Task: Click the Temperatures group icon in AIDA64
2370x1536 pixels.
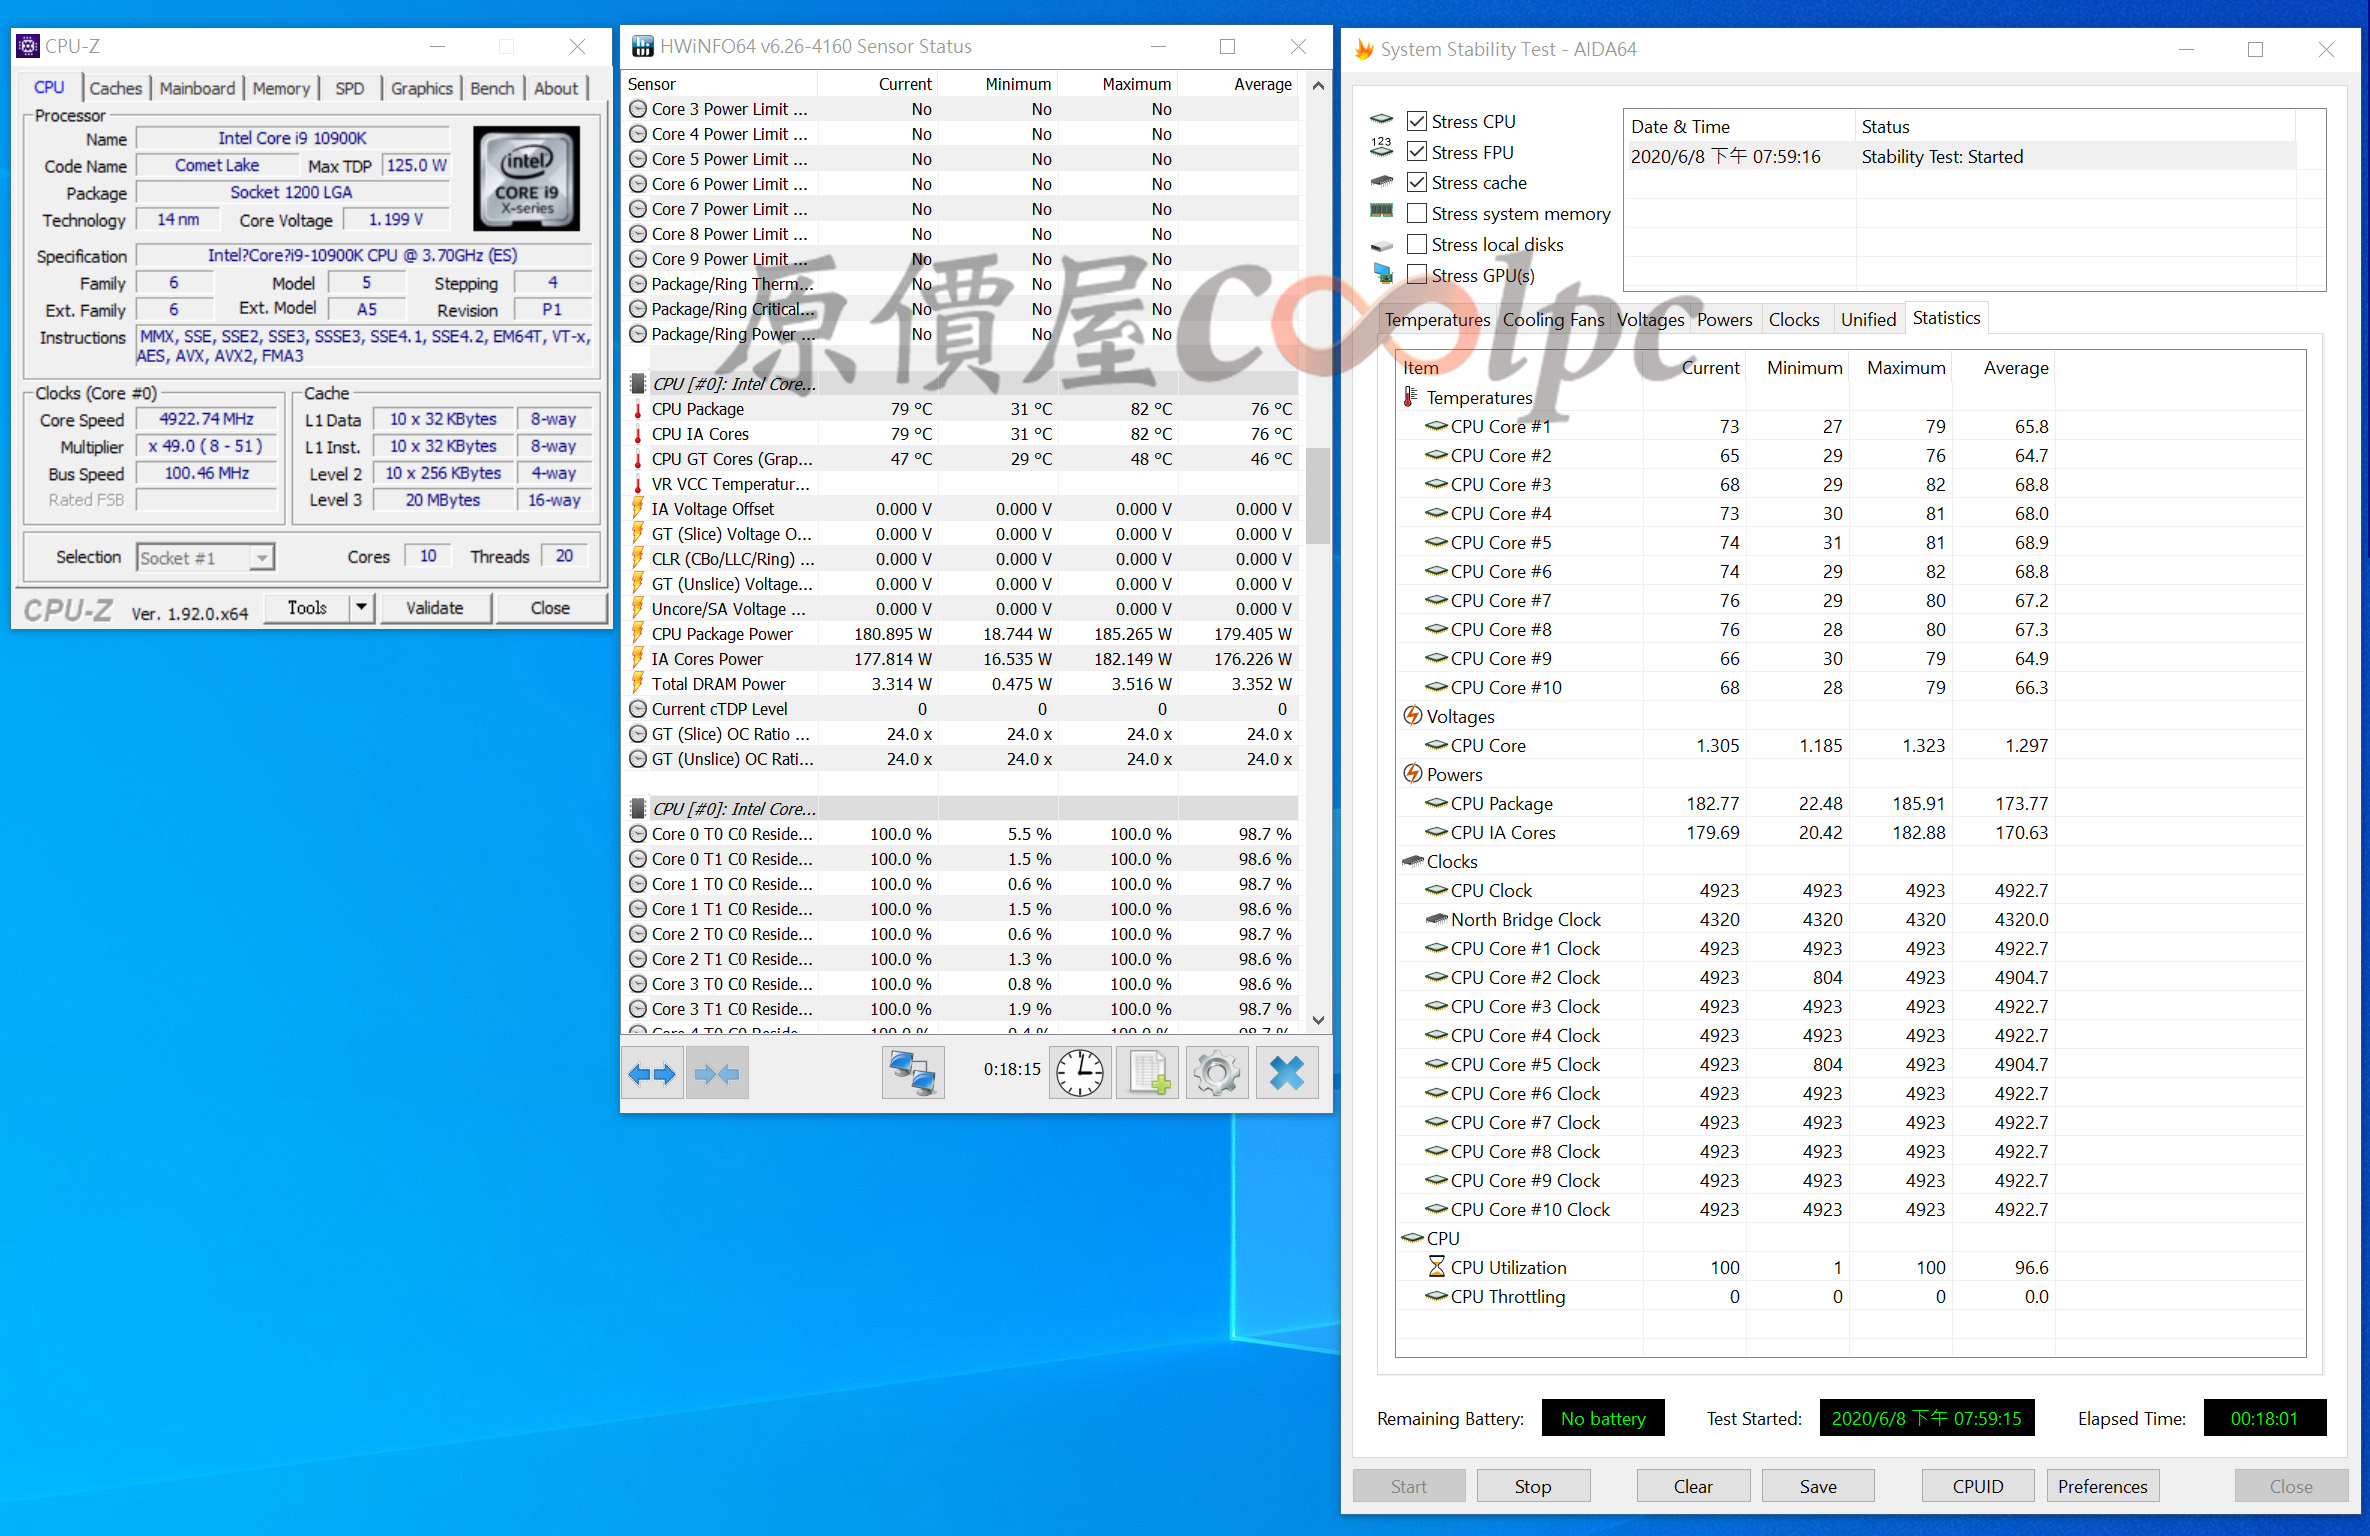Action: [1411, 397]
